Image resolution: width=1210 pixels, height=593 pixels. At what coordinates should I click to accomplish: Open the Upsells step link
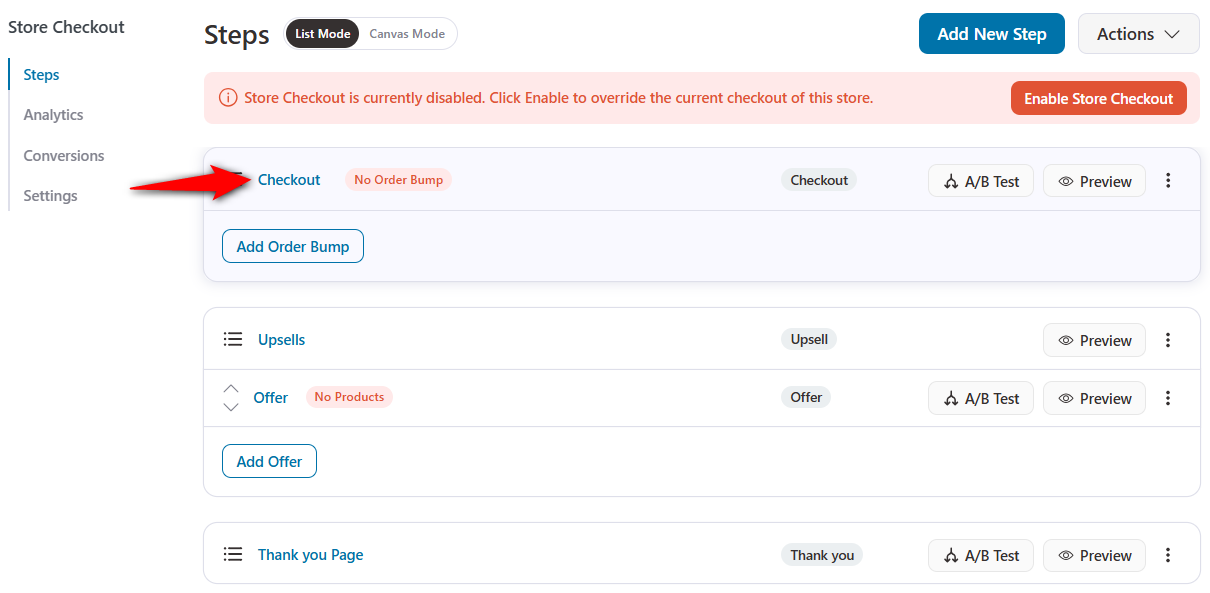[x=281, y=340]
